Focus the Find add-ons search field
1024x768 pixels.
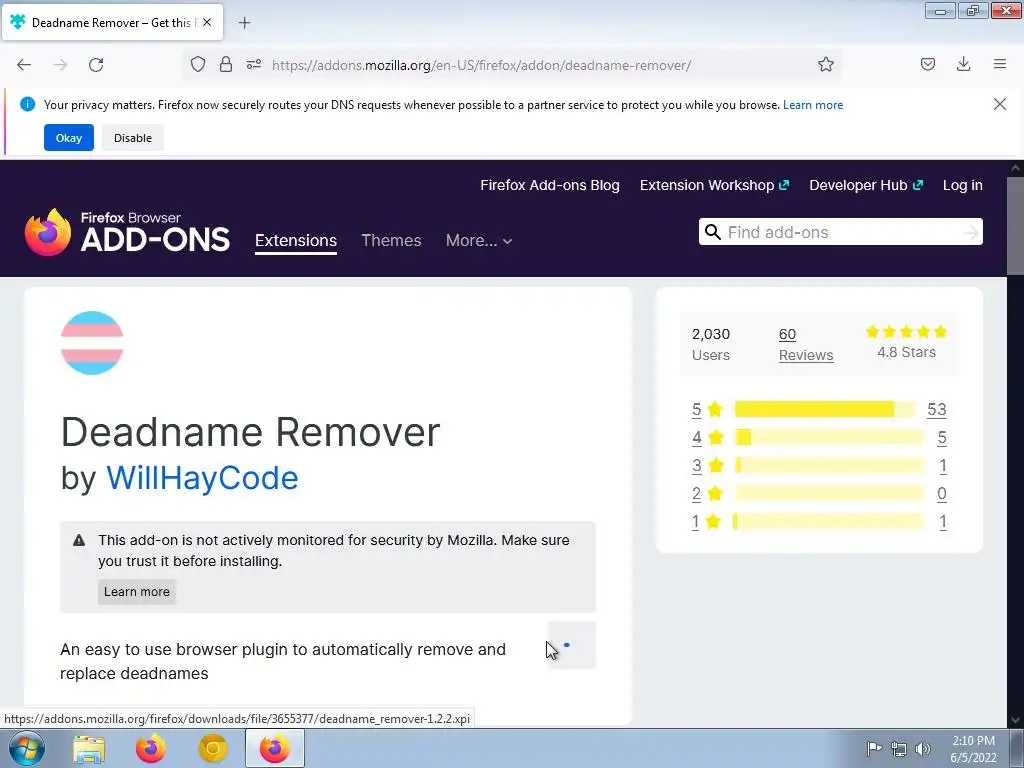[841, 232]
